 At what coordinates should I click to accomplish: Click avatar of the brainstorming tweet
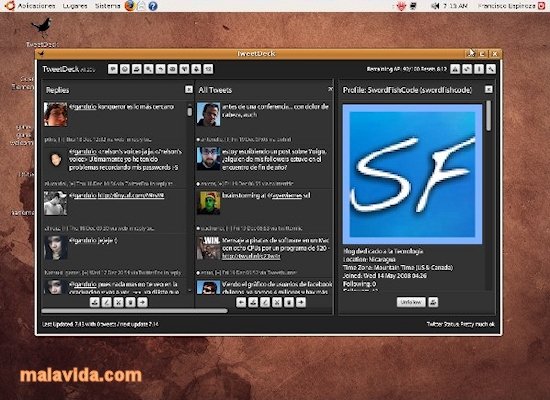(208, 203)
